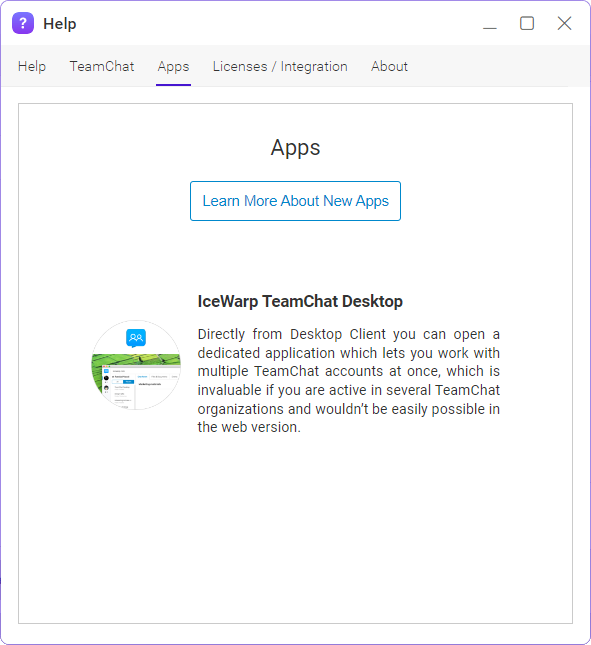This screenshot has width=591, height=645.
Task: Maximize the Help window
Action: [527, 23]
